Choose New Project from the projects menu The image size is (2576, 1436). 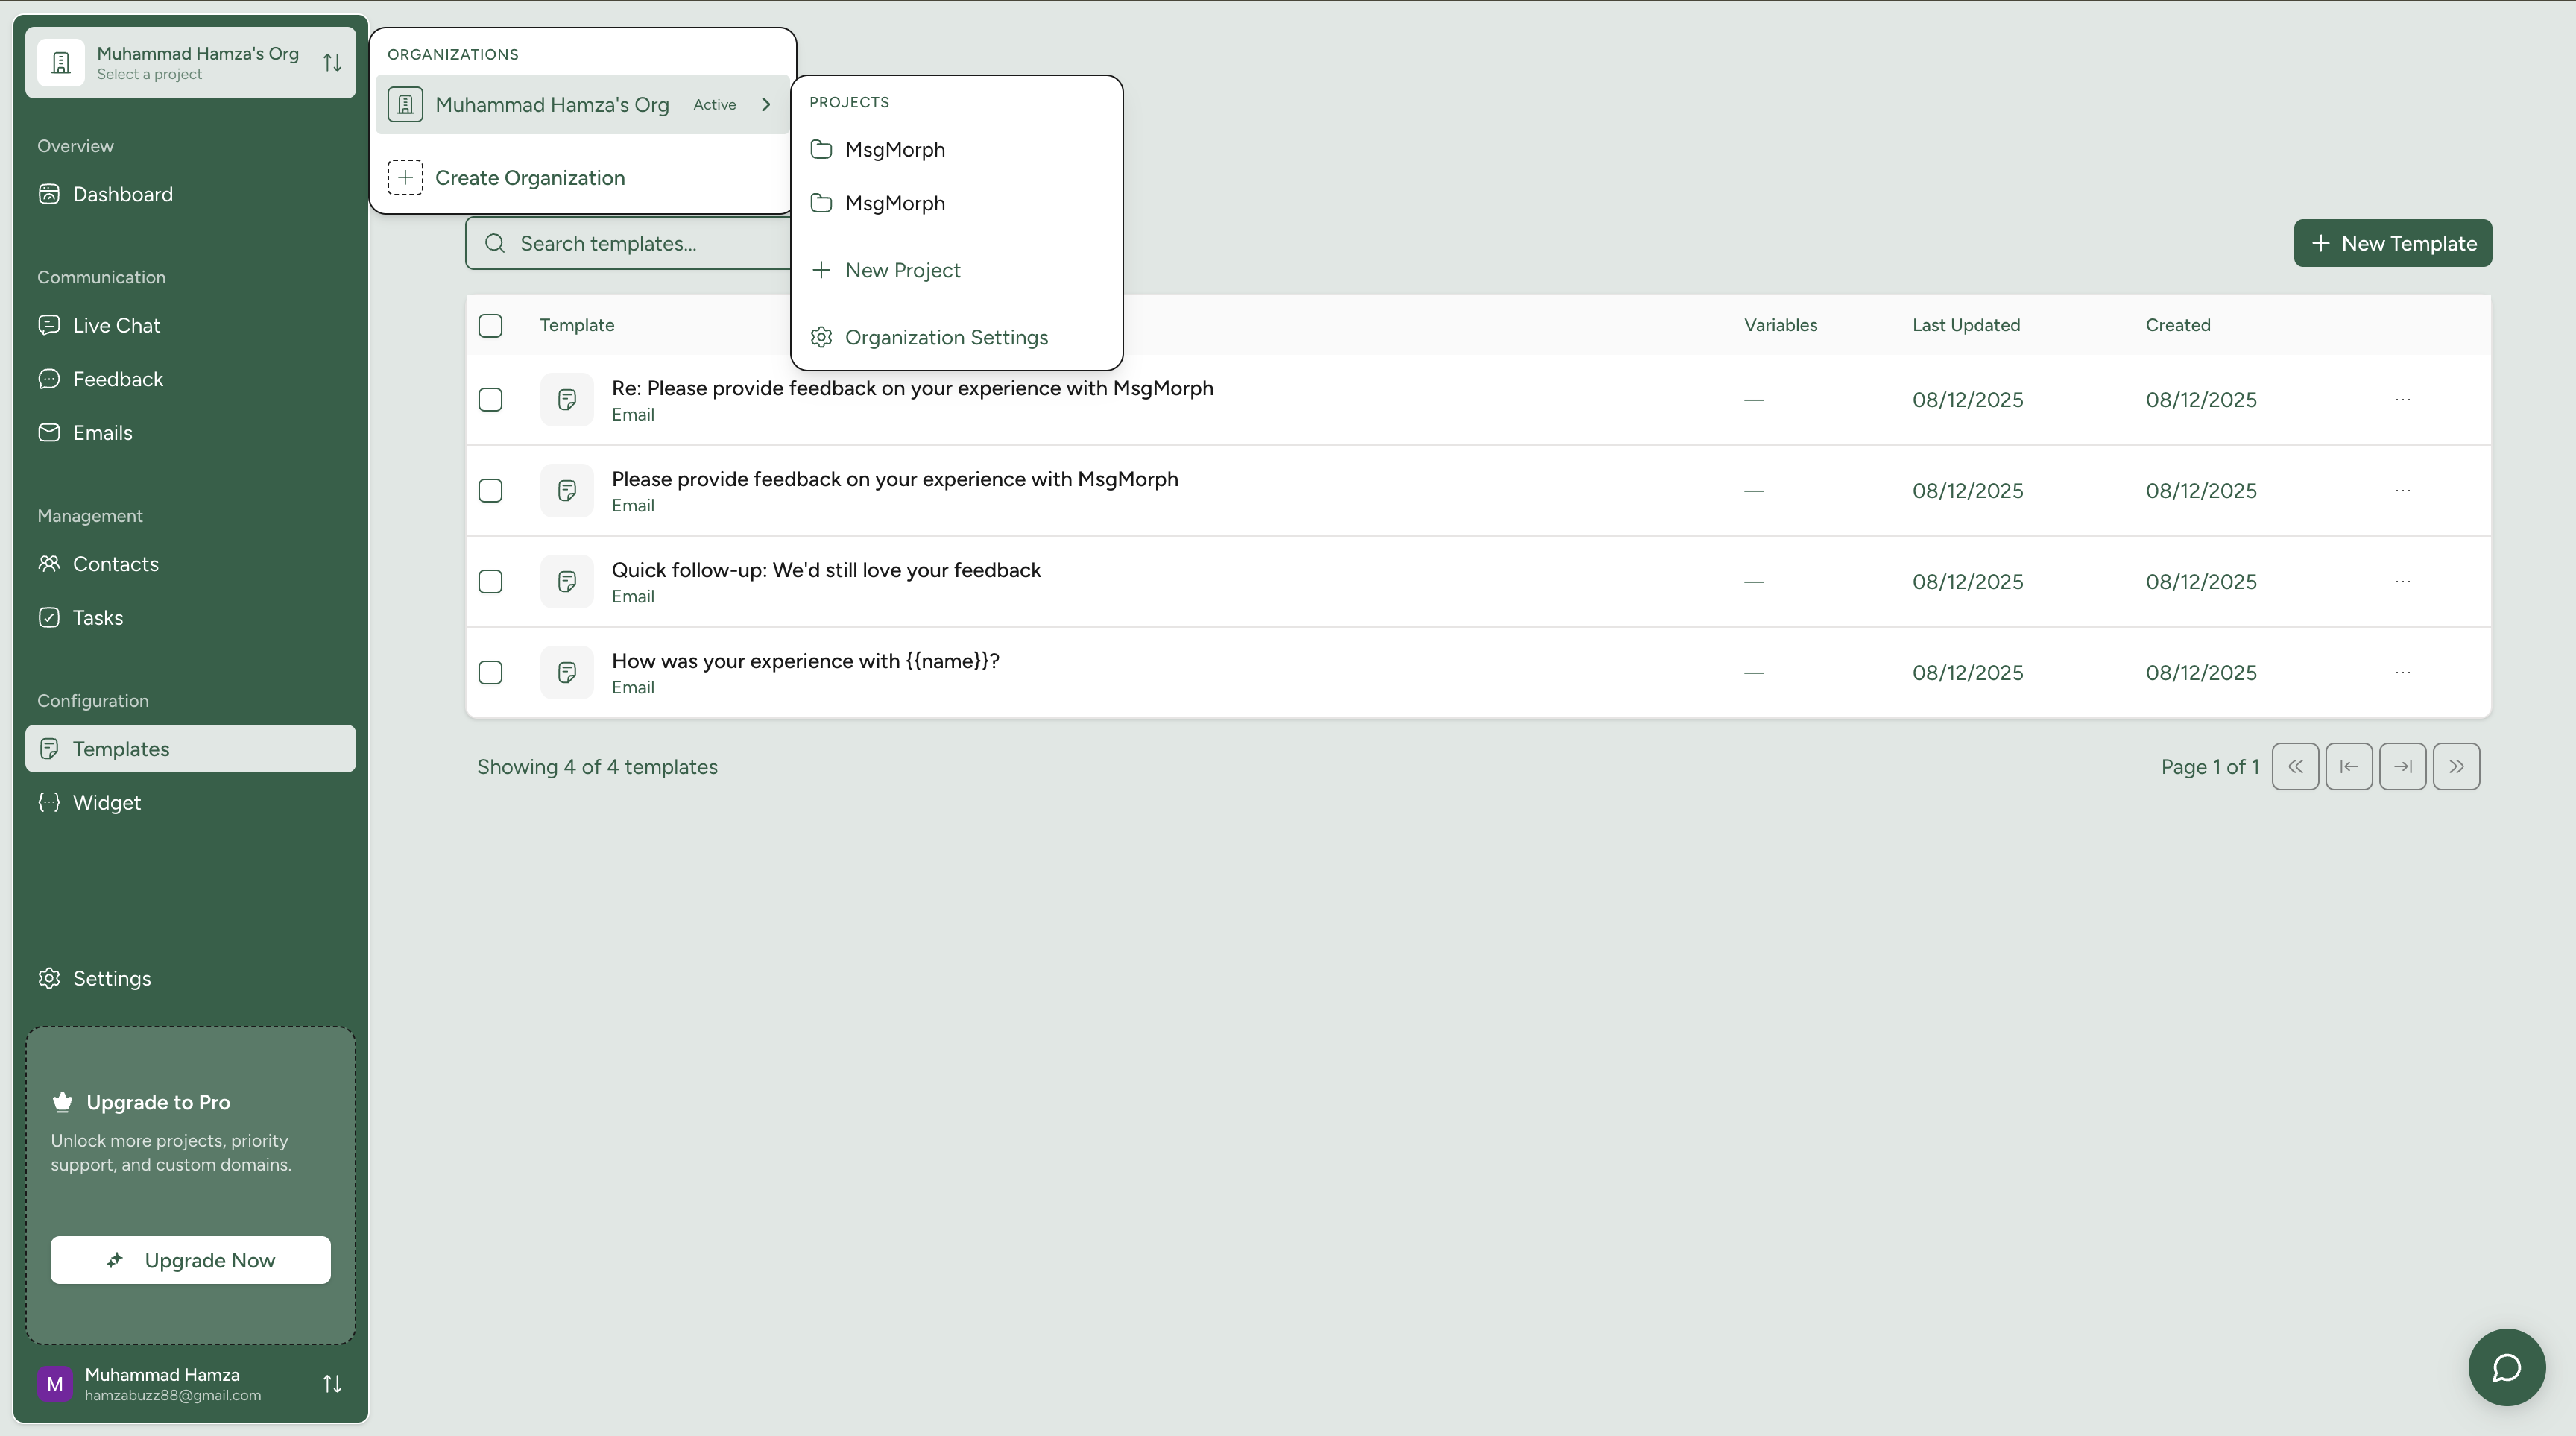point(902,270)
